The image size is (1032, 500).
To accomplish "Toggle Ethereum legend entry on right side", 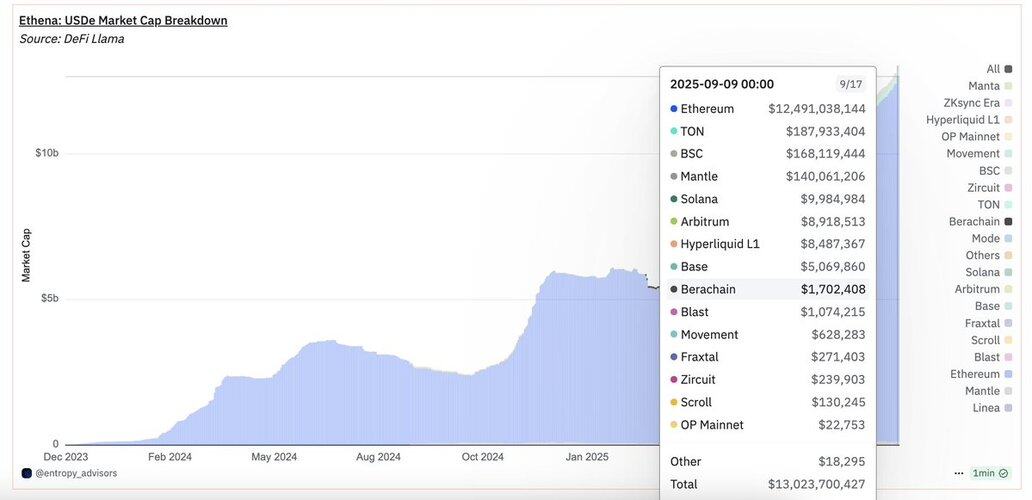I will [981, 374].
